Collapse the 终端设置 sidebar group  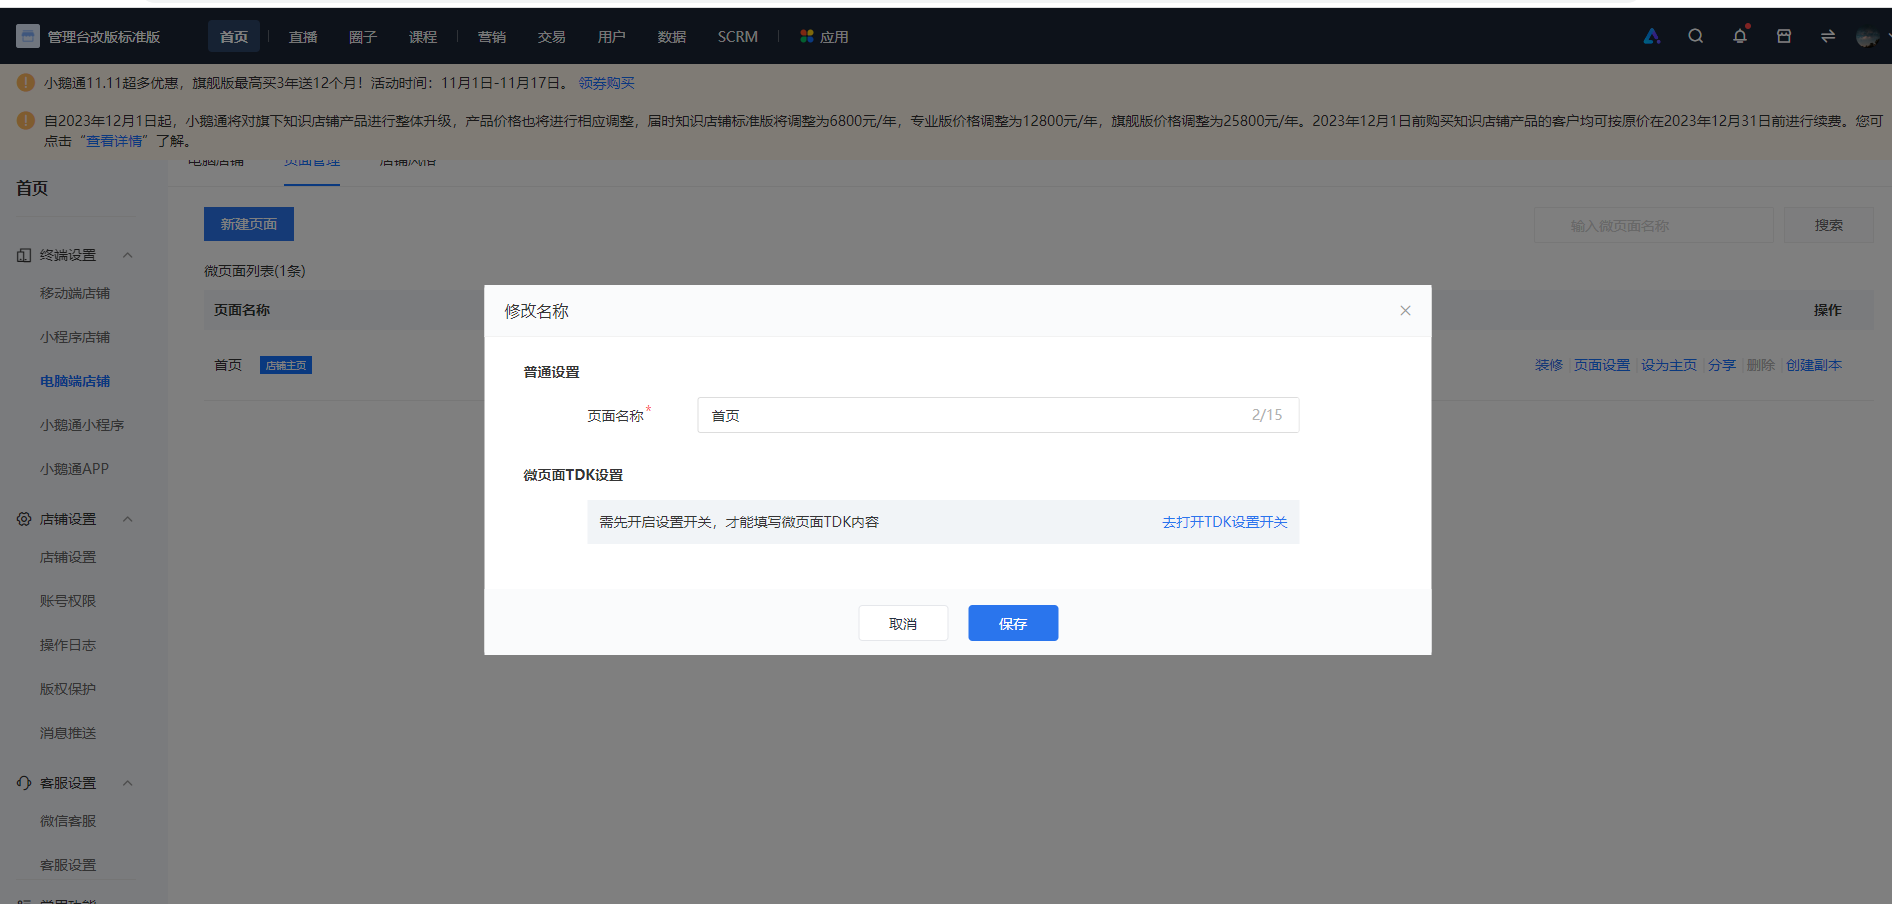coord(127,255)
